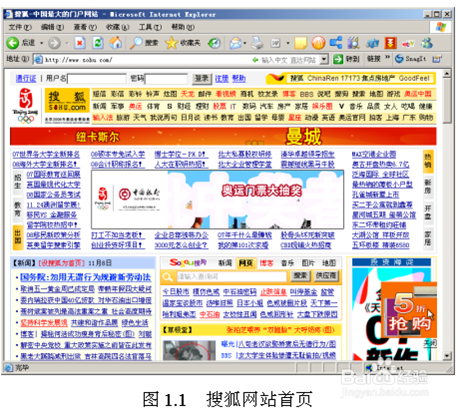Click the orange globe toolbar icon
Image resolution: width=458 pixels, height=410 pixels.
(318, 43)
